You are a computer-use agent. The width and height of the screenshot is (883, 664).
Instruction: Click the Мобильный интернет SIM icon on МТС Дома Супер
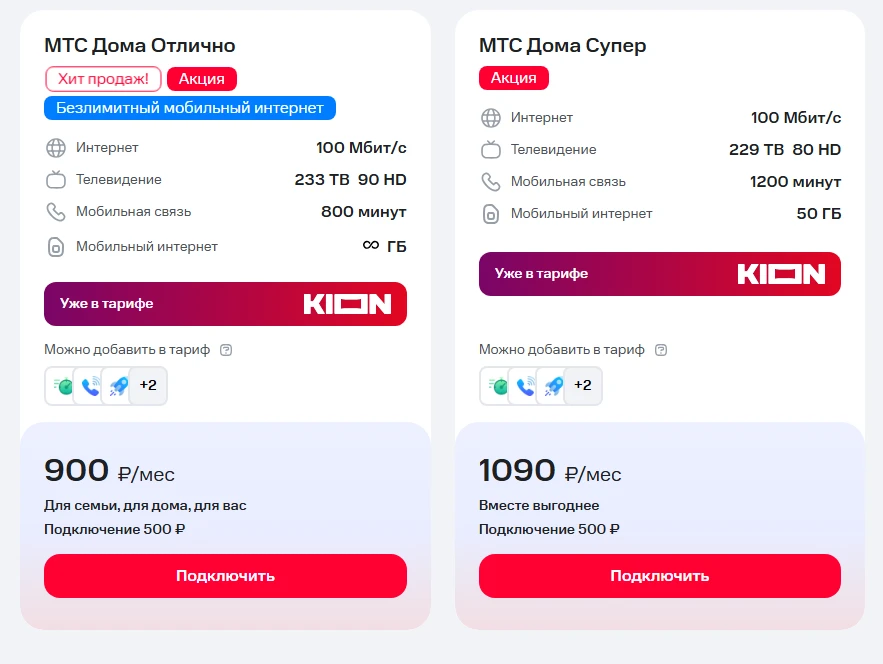tap(490, 213)
